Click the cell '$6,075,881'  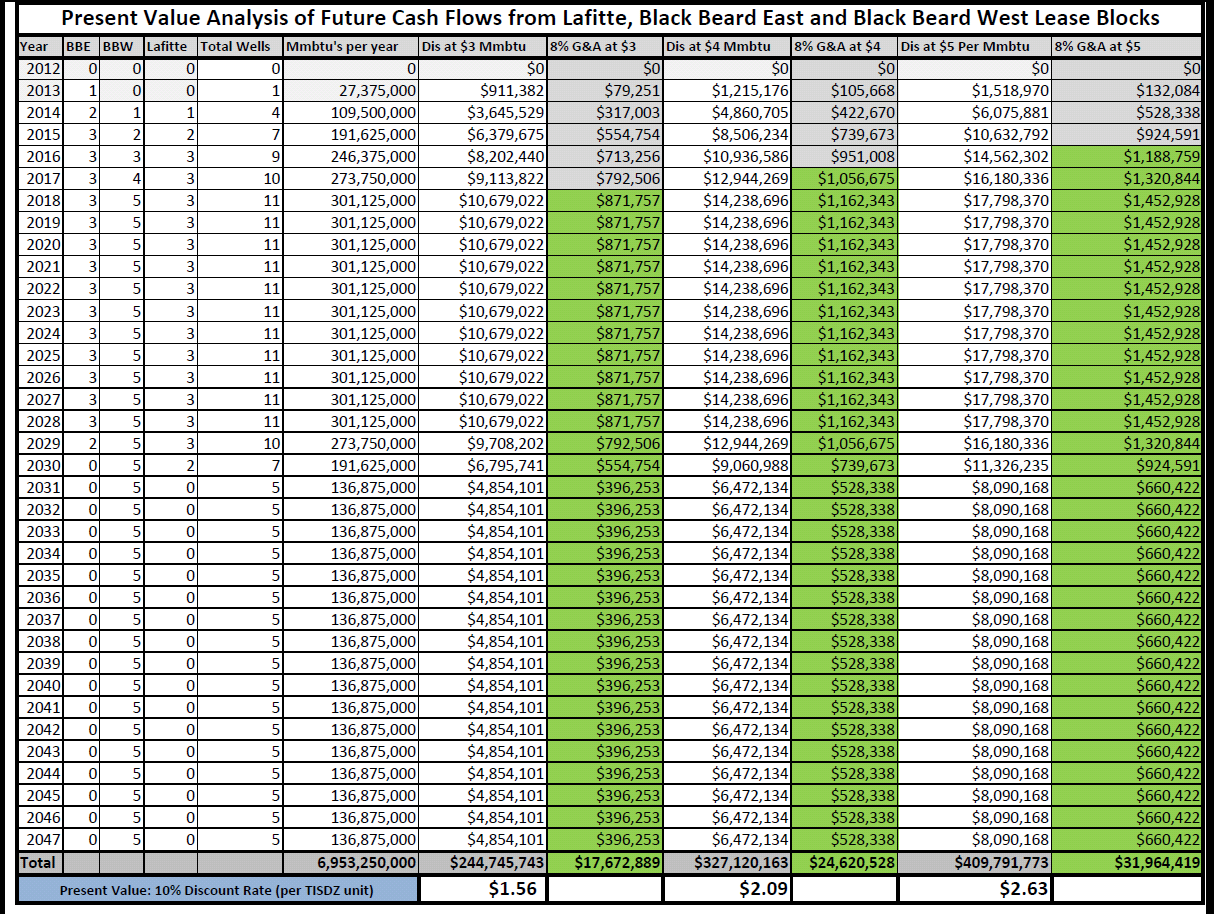975,113
